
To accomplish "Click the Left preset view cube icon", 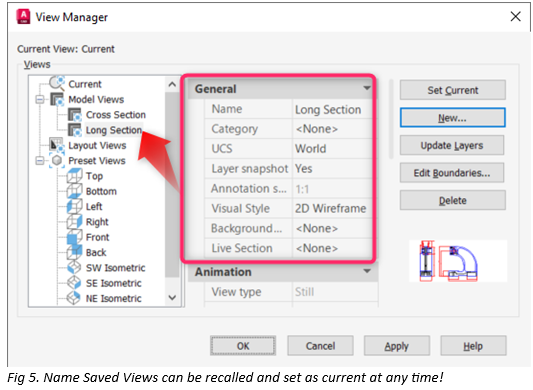I will click(x=74, y=206).
